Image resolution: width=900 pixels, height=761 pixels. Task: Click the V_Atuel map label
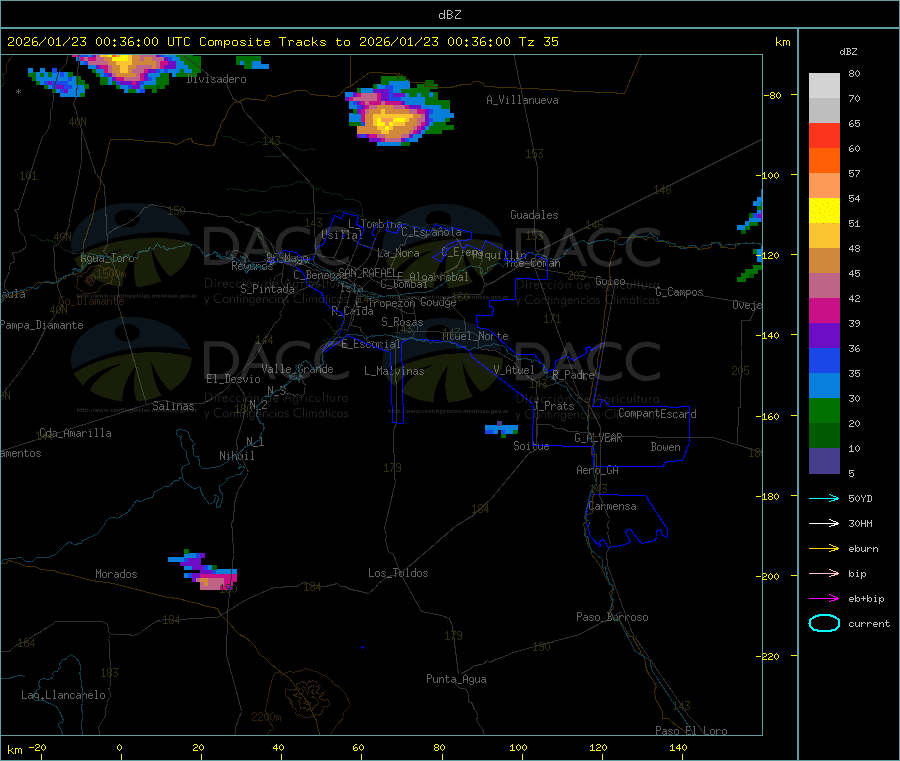514,370
